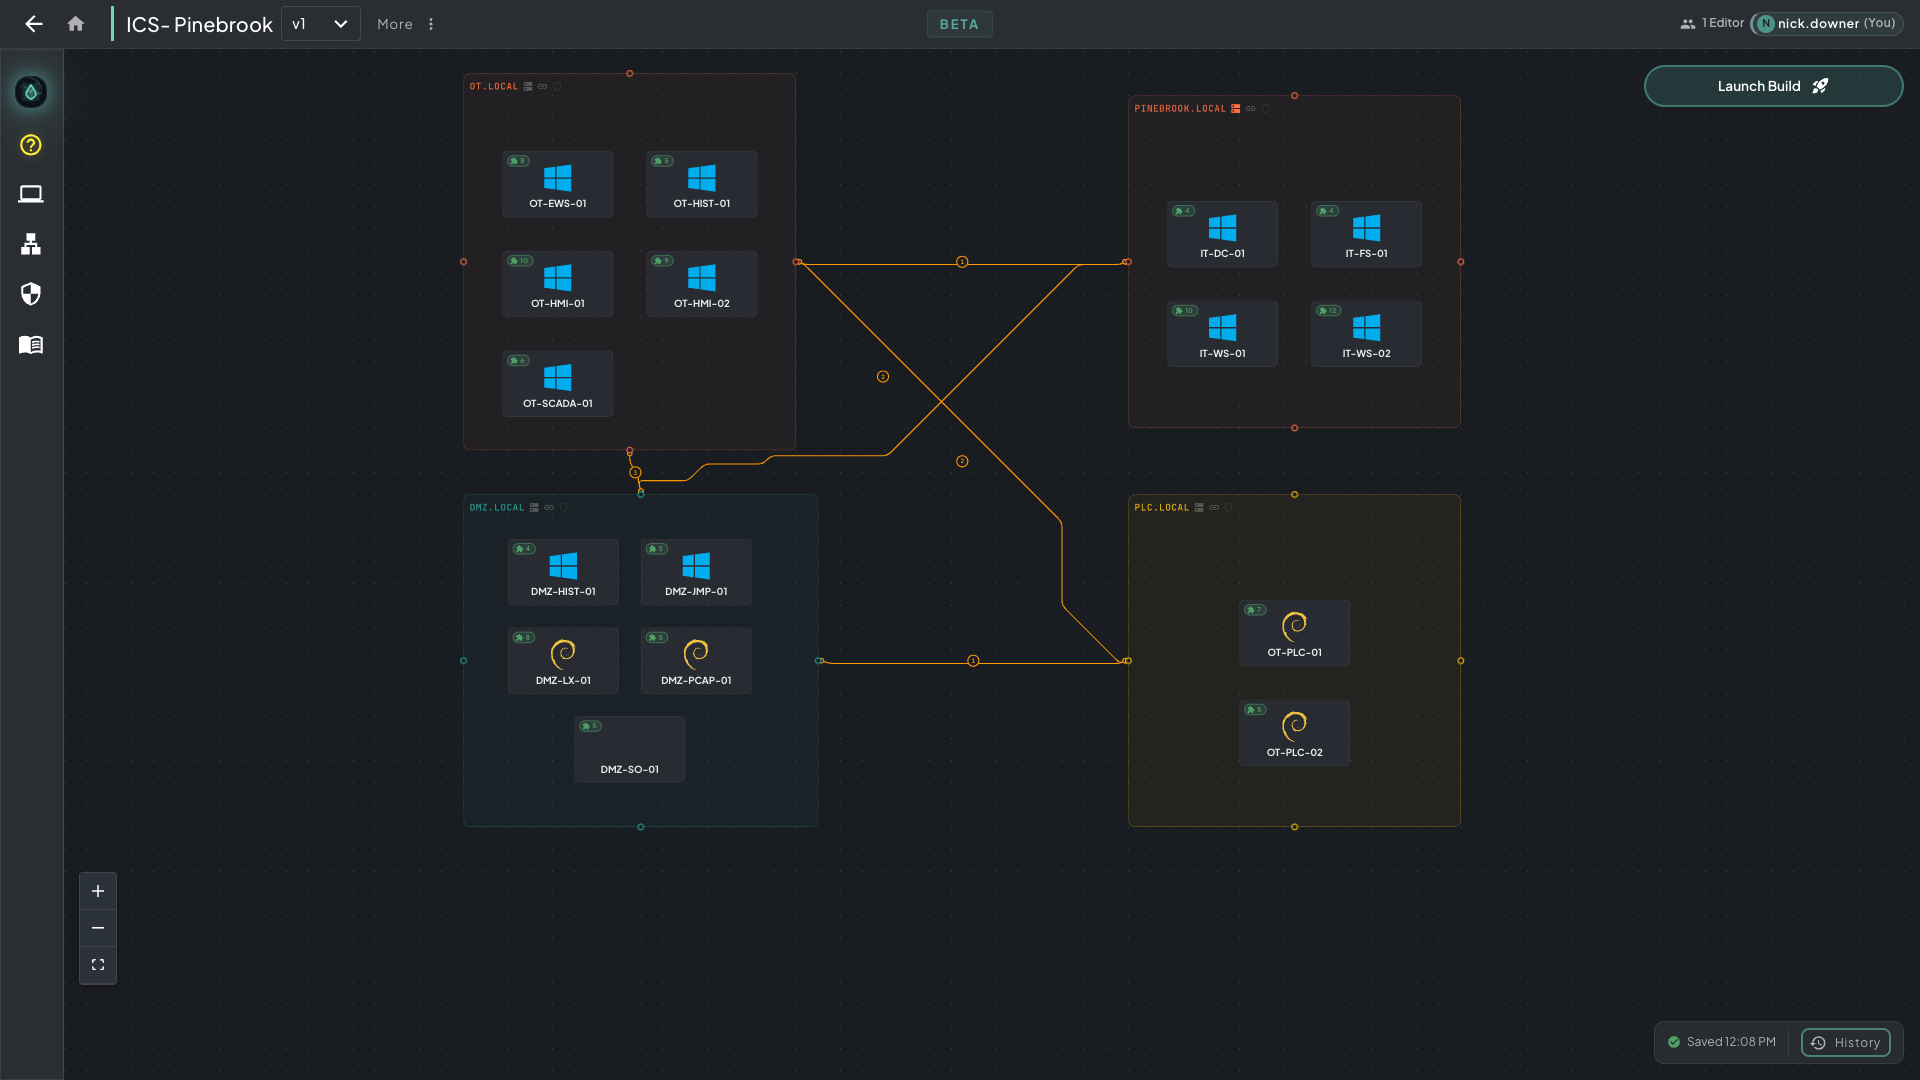Open the History panel
This screenshot has height=1080, width=1920.
pos(1846,1042)
